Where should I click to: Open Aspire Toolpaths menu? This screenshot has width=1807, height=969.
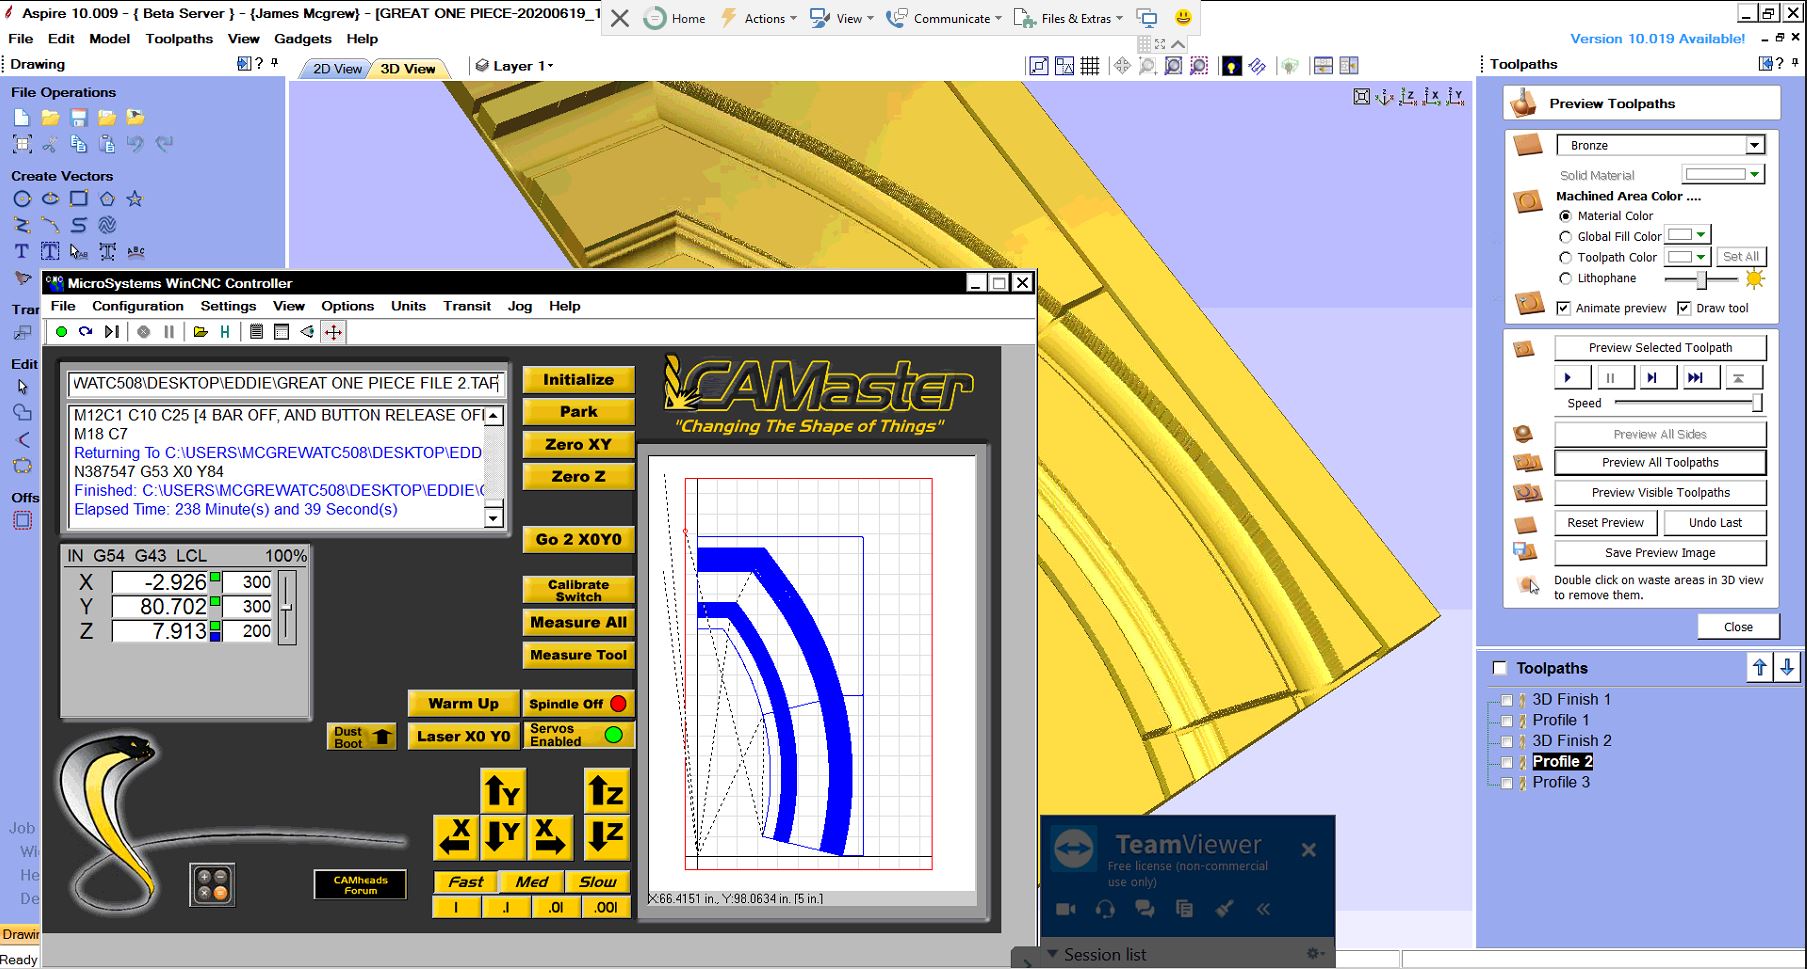(x=179, y=39)
